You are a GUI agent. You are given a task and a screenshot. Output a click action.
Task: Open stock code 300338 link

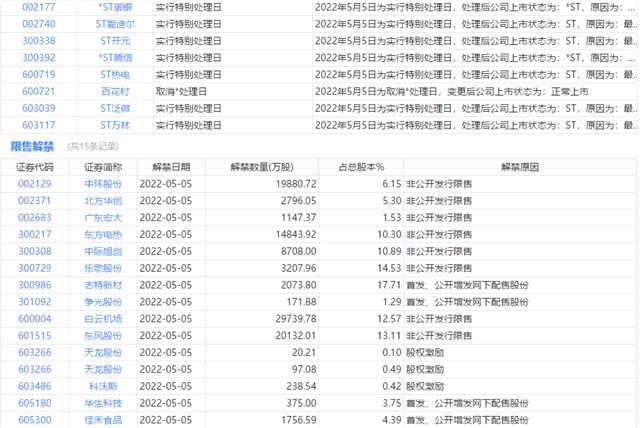[x=38, y=41]
